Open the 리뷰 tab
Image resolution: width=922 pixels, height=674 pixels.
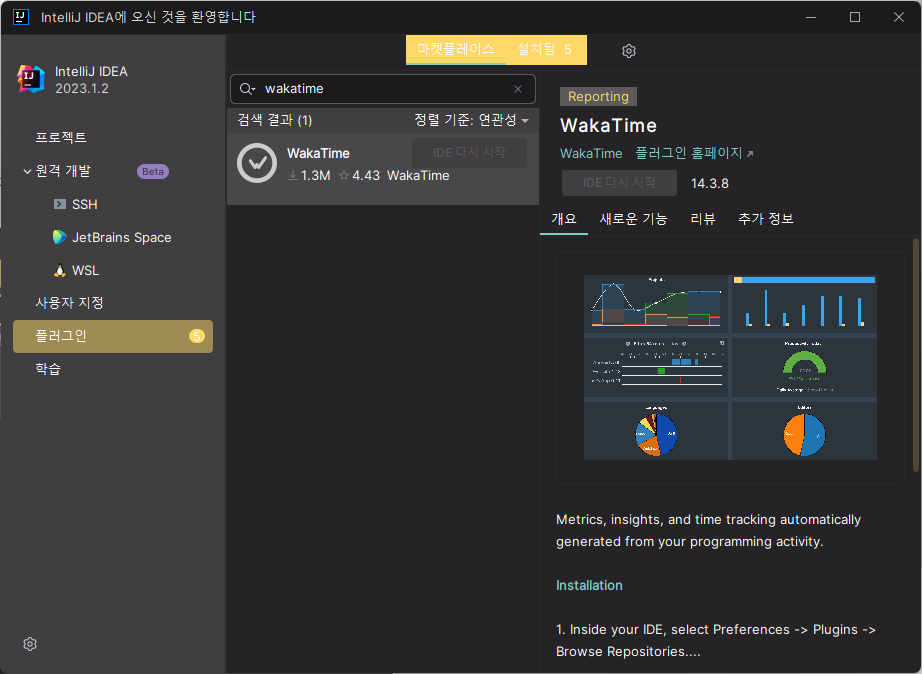tap(703, 219)
